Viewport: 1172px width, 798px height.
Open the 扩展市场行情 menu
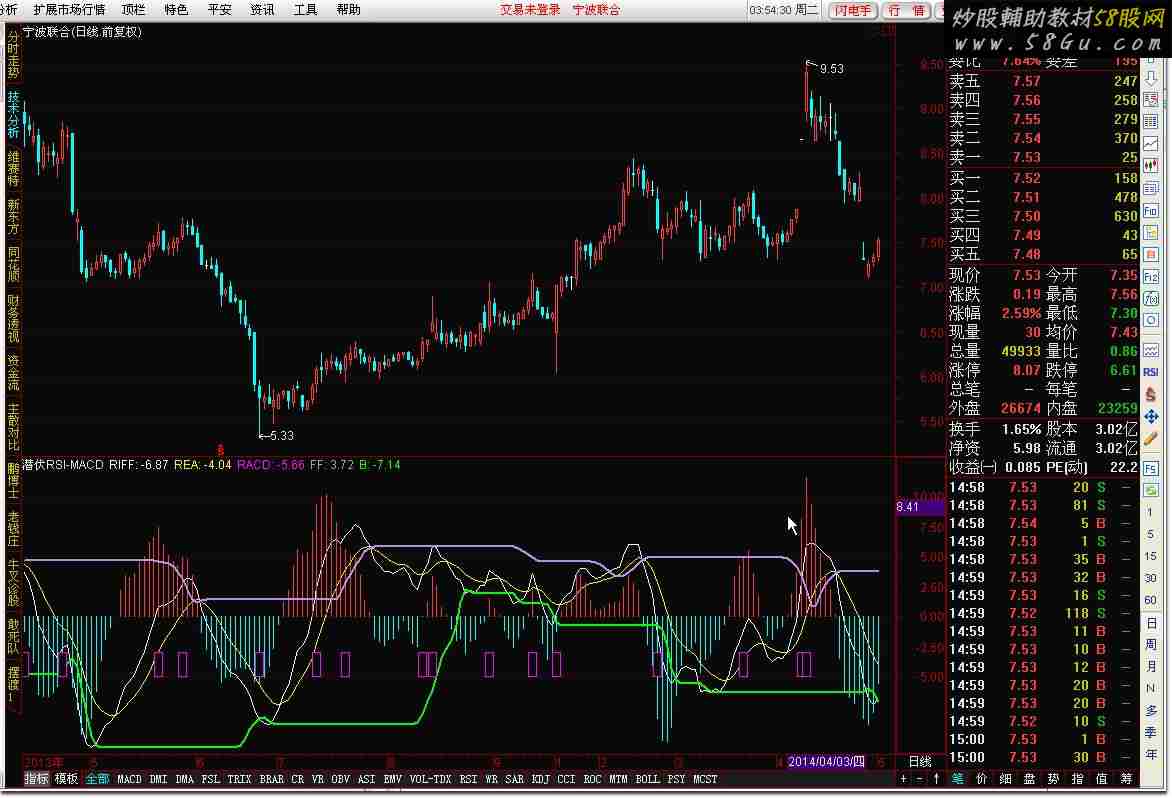click(x=70, y=10)
